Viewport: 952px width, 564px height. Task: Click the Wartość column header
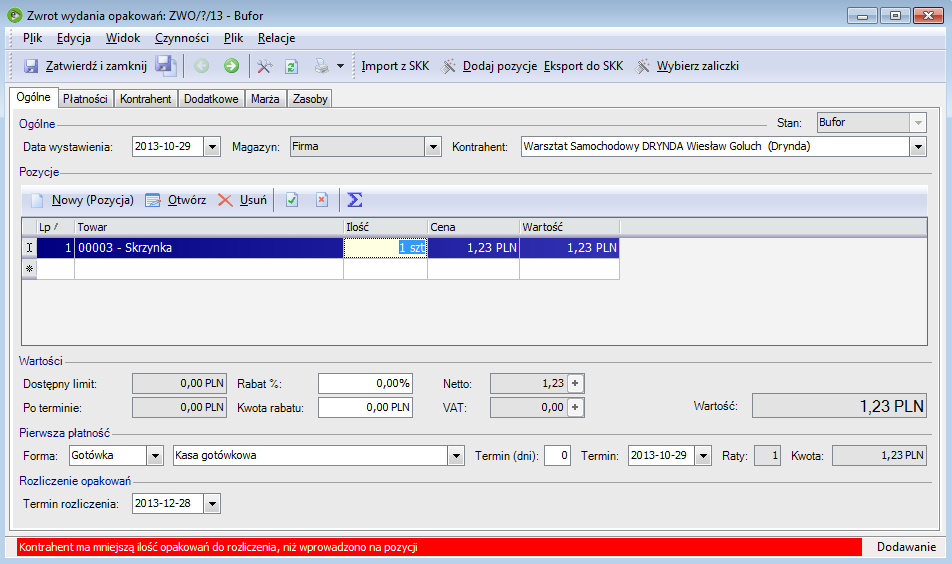point(570,228)
